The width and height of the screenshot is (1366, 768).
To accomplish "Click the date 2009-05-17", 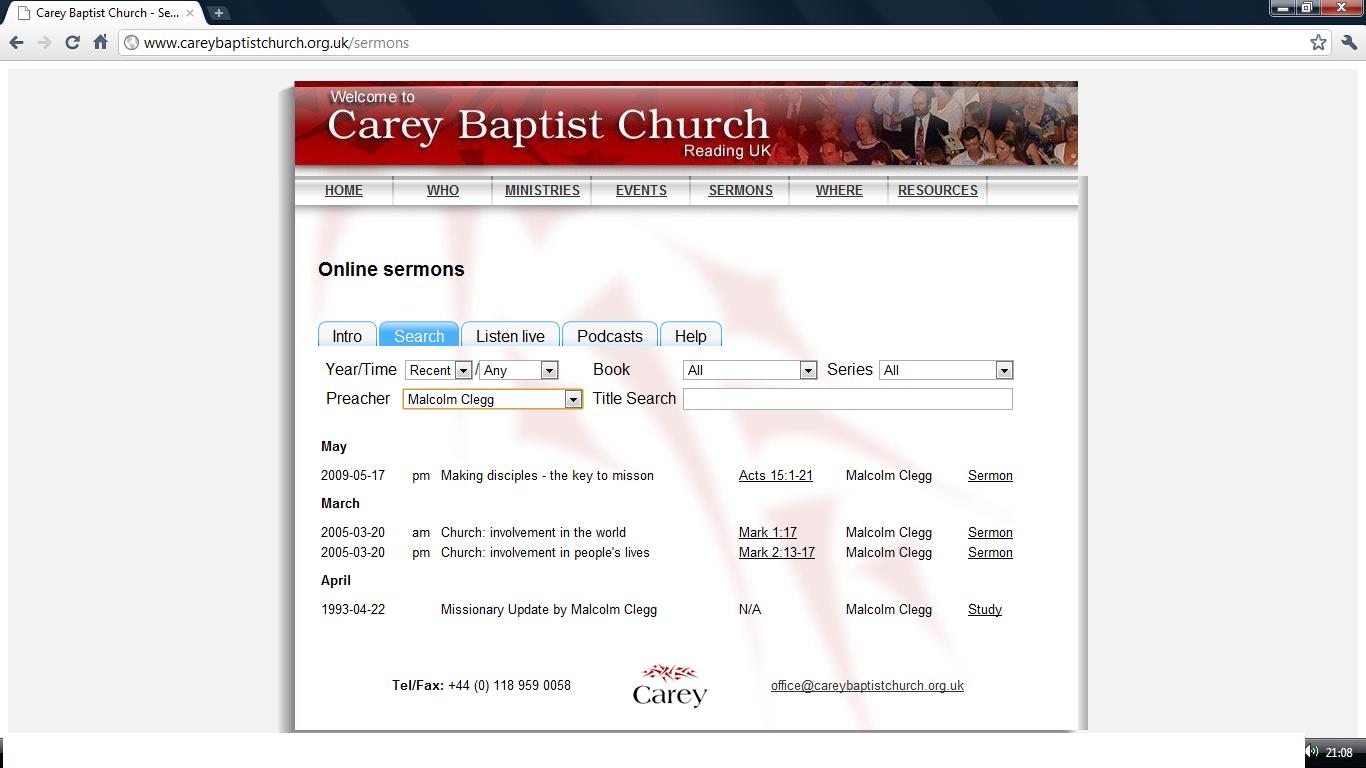I will tap(352, 476).
